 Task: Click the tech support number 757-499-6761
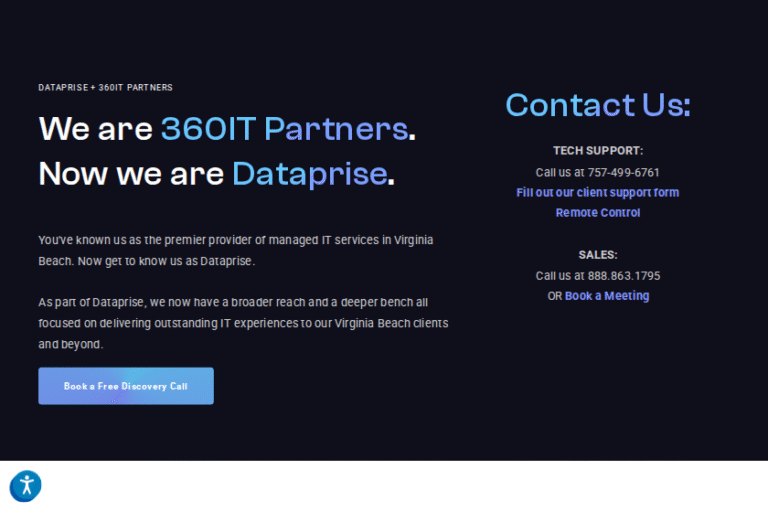[623, 173]
